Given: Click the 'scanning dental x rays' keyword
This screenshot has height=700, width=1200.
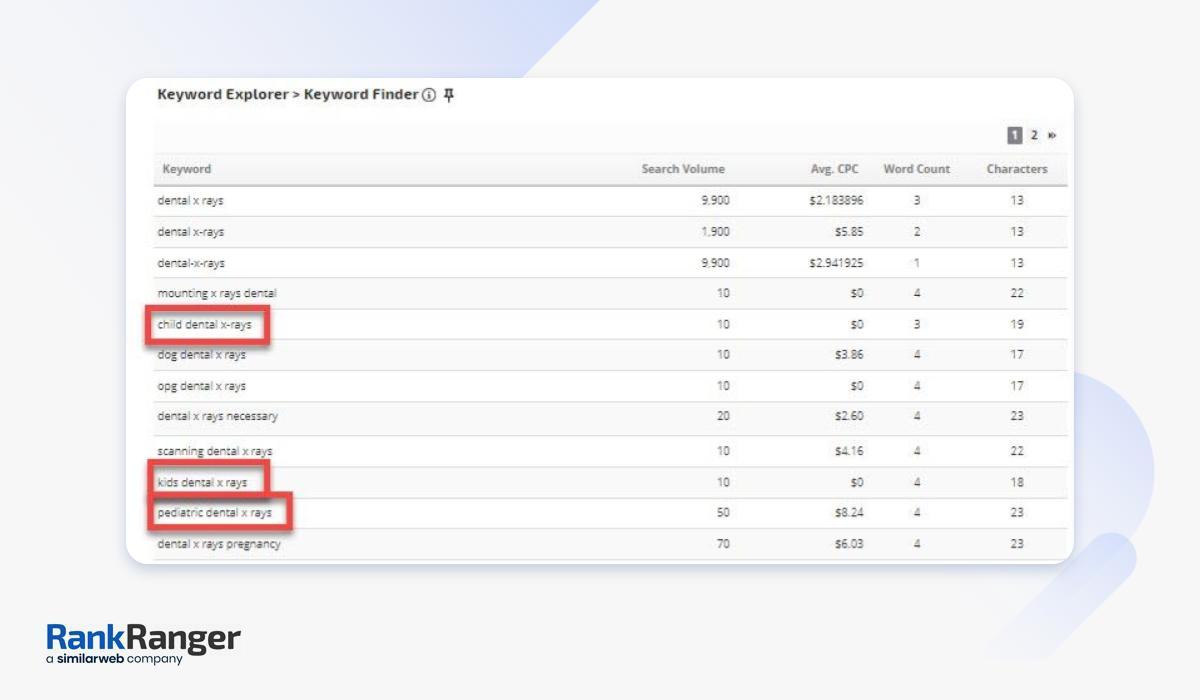Looking at the screenshot, I should [214, 451].
